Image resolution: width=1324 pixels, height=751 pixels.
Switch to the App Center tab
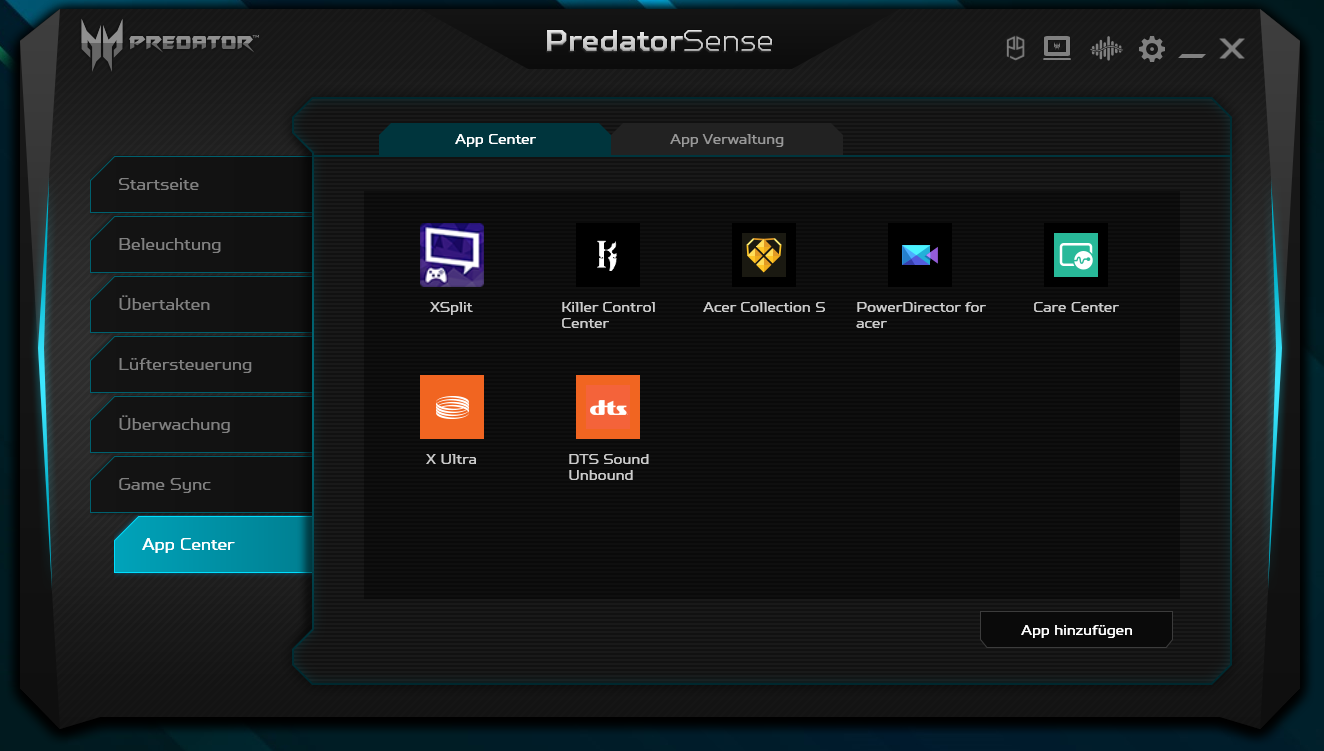[x=495, y=140]
